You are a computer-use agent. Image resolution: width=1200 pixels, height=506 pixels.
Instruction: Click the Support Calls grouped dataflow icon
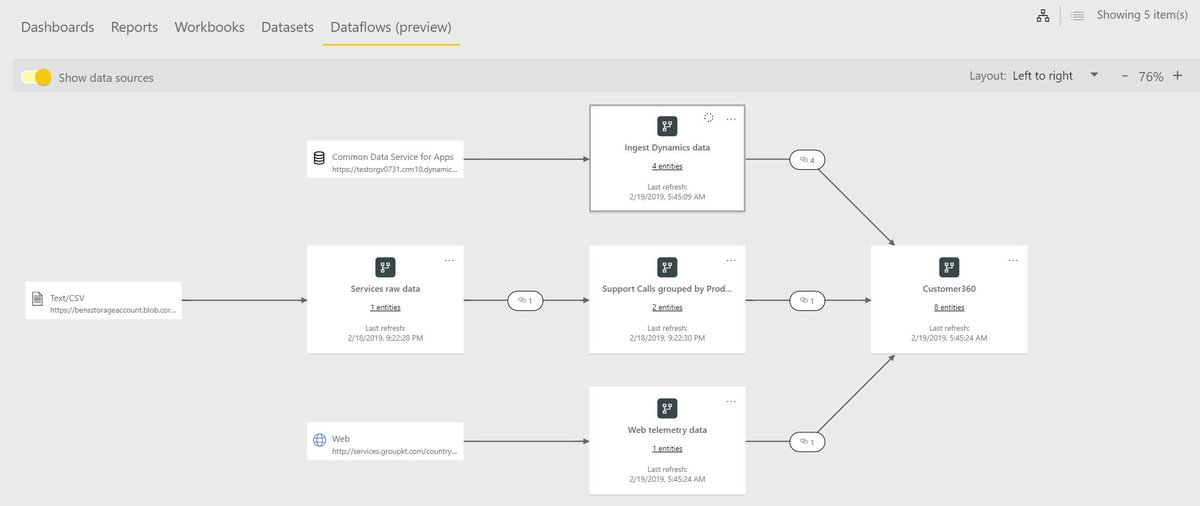[x=667, y=267]
